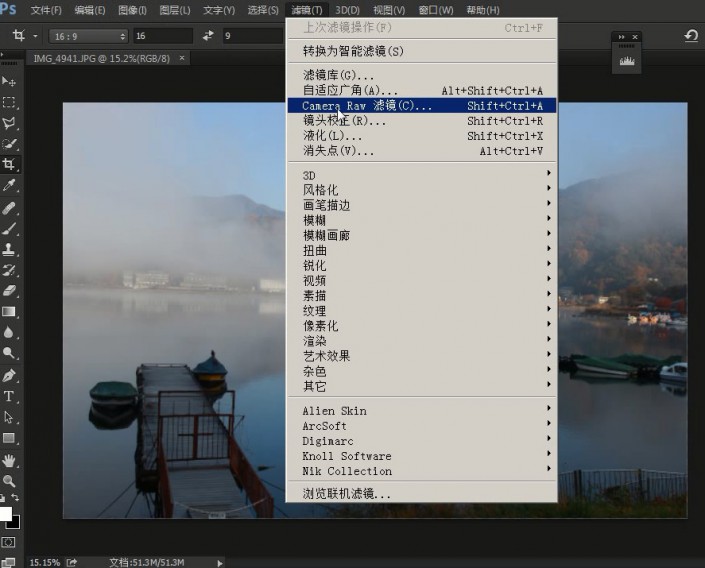
Task: Swap crop width and height values
Action: click(208, 36)
